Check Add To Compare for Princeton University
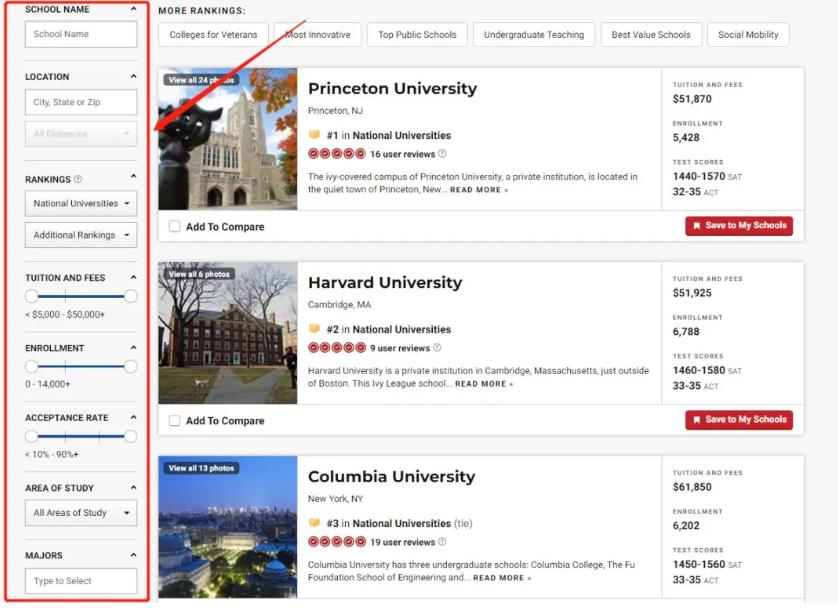The width and height of the screenshot is (838, 608). coord(174,227)
